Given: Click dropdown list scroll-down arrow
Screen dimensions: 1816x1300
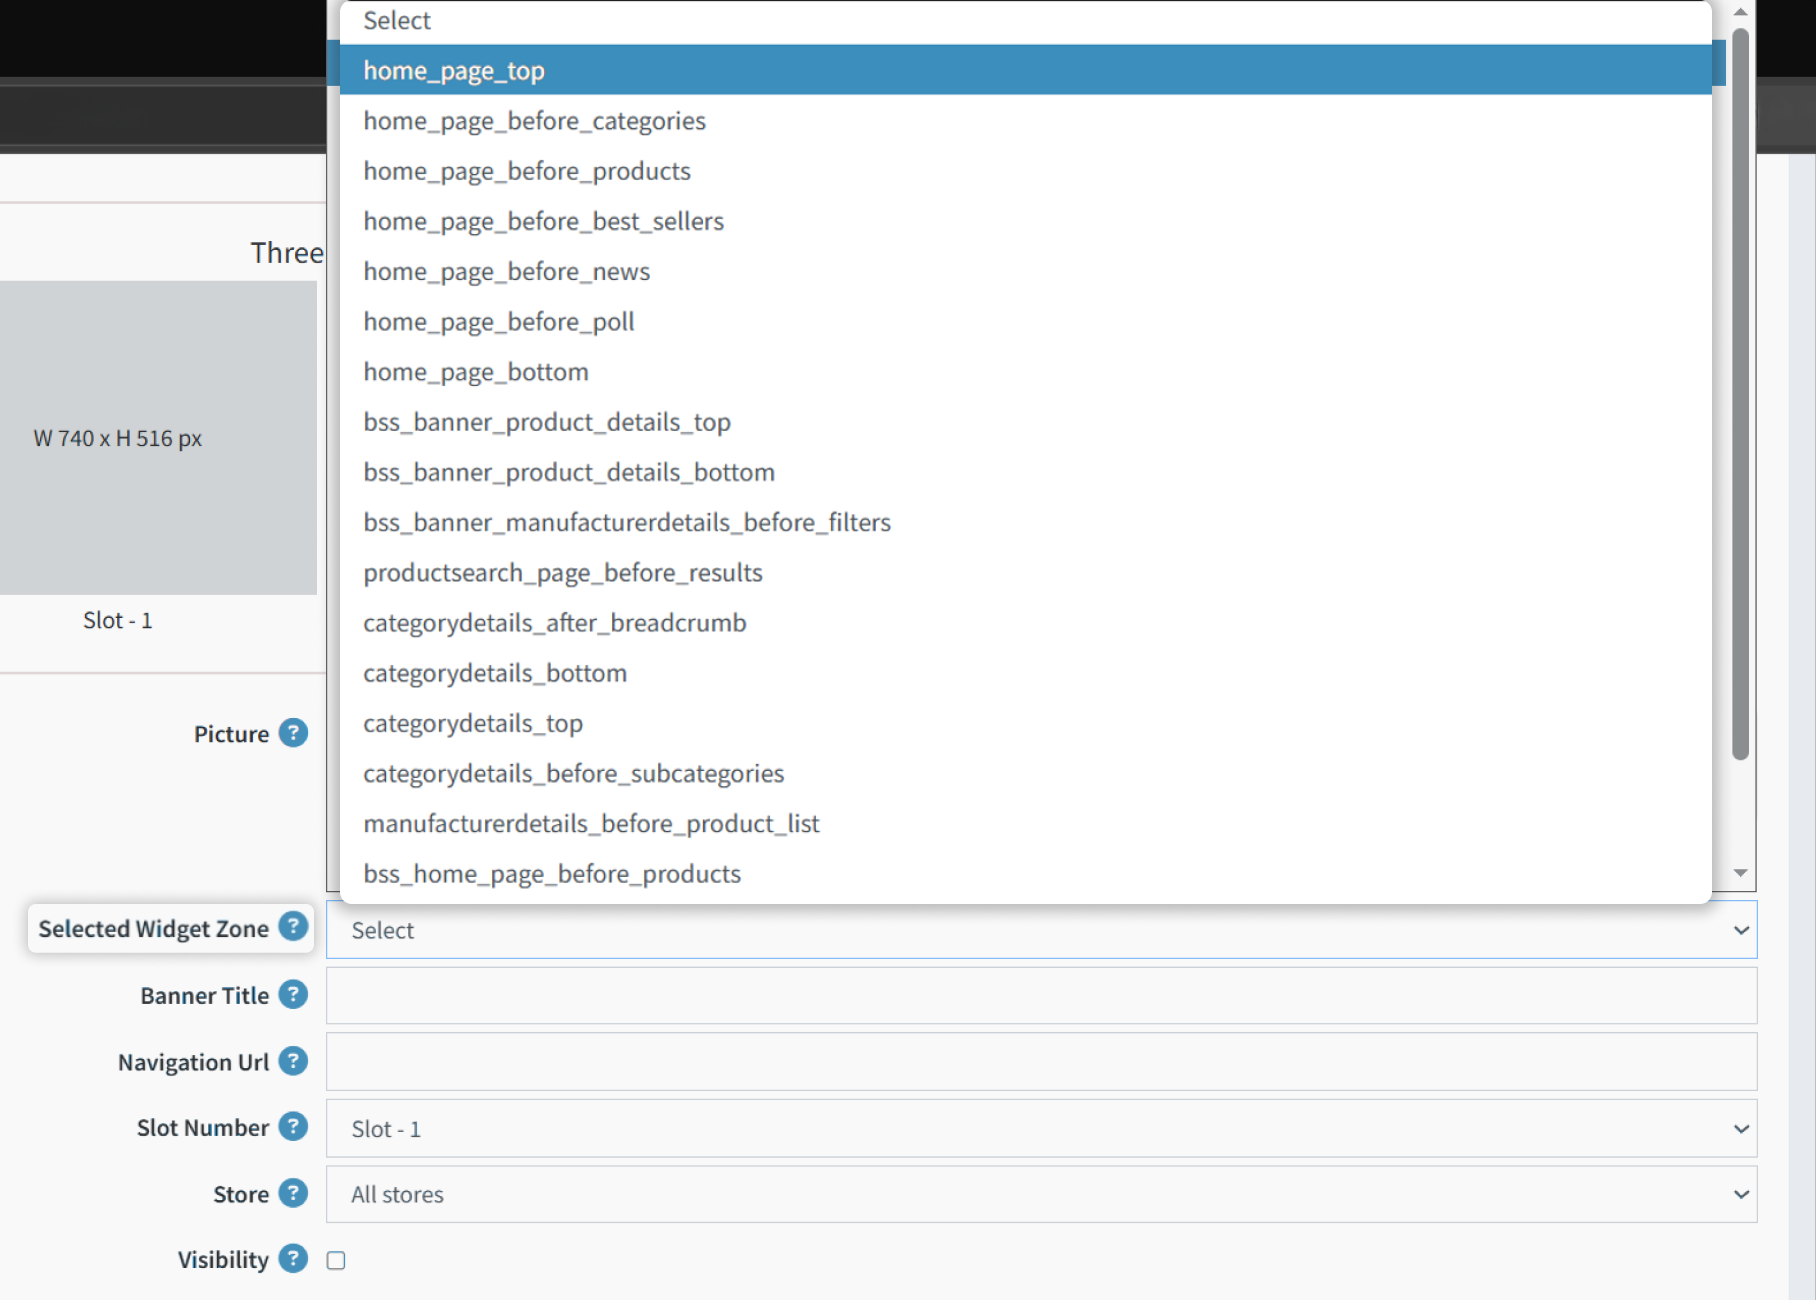Looking at the screenshot, I should point(1741,873).
